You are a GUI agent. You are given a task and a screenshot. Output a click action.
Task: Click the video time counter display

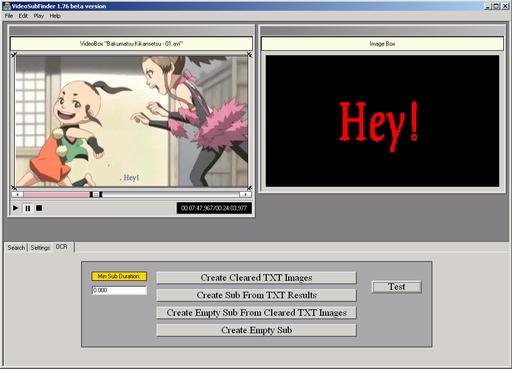point(214,208)
